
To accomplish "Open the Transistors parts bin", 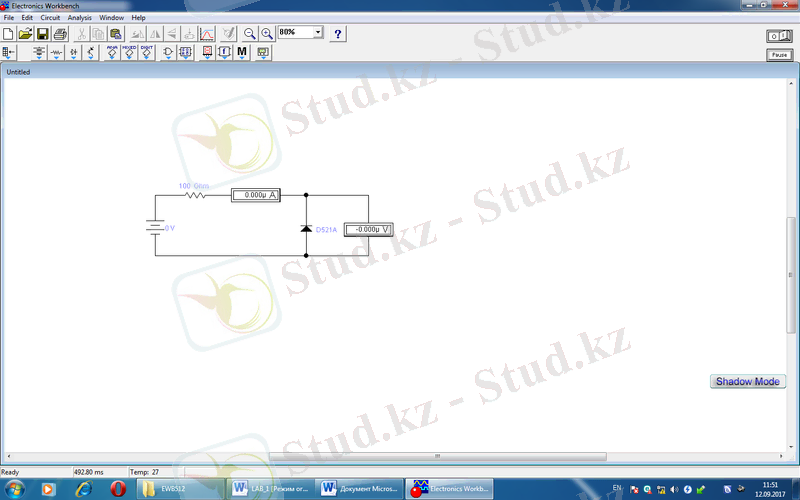I will [x=91, y=53].
